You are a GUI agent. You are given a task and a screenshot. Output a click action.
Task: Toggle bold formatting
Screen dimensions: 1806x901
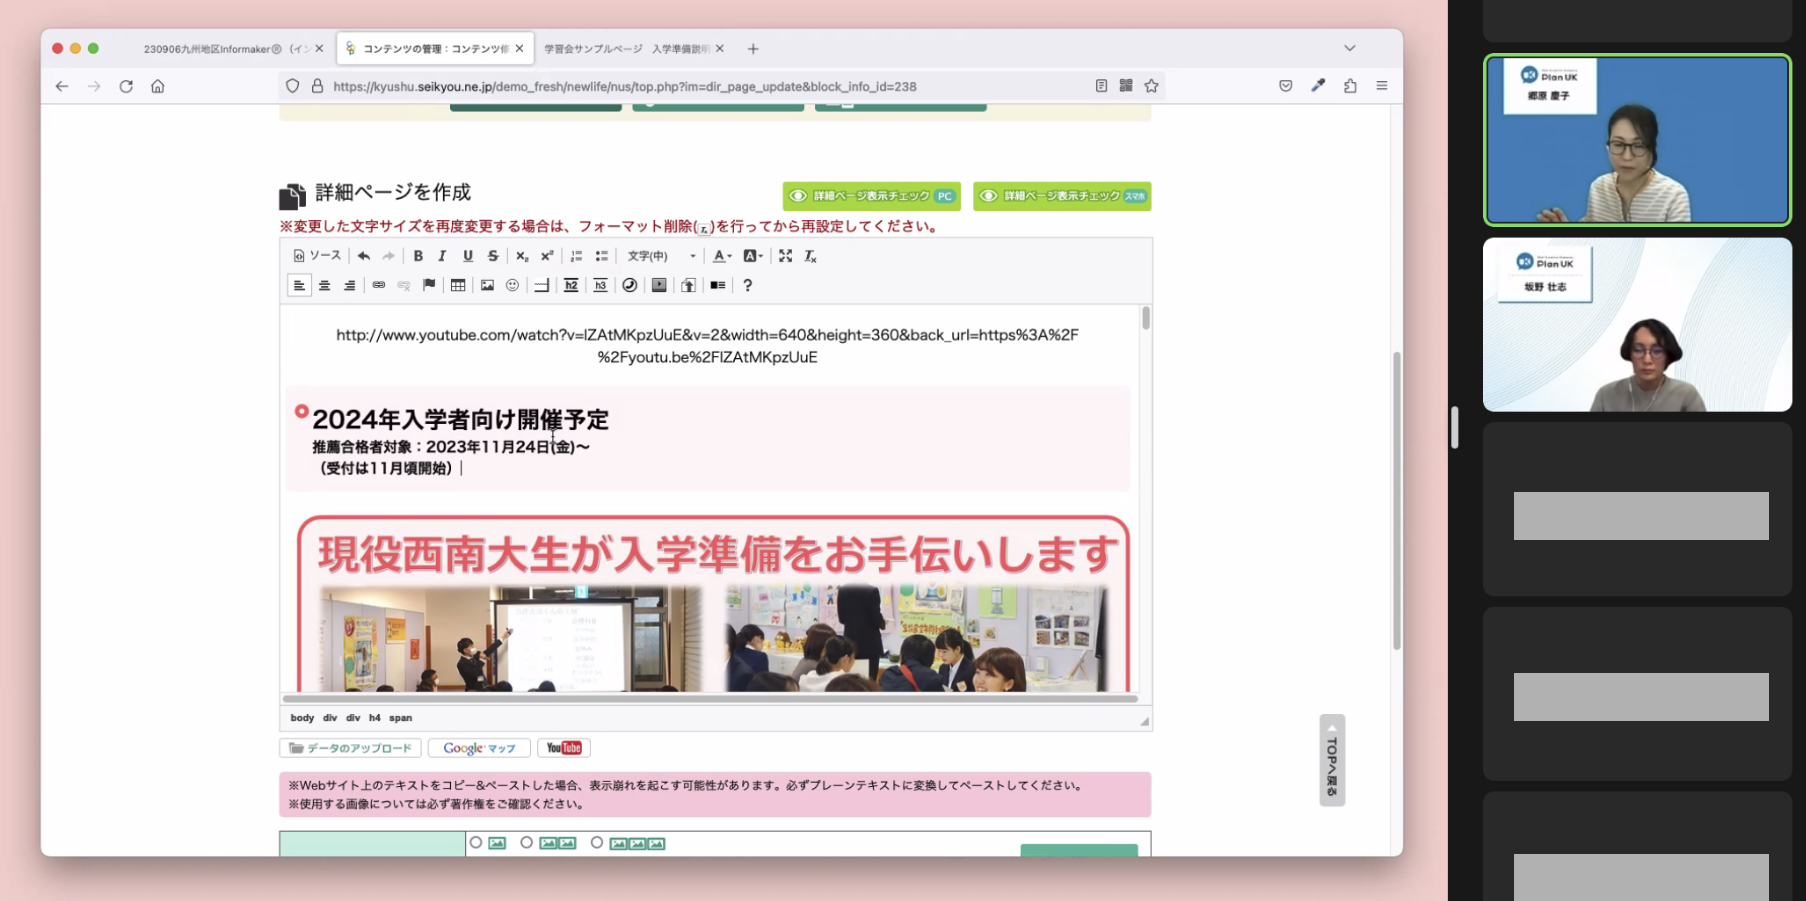418,256
